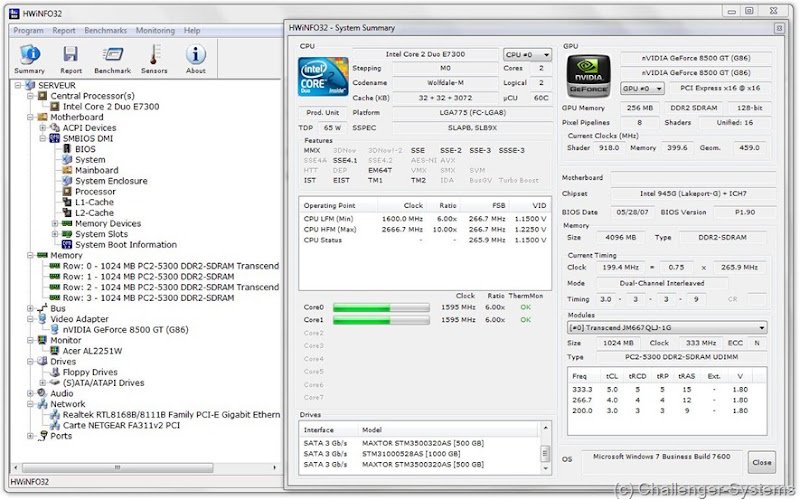Select the SERVEUR computer tree node

pyautogui.click(x=57, y=85)
